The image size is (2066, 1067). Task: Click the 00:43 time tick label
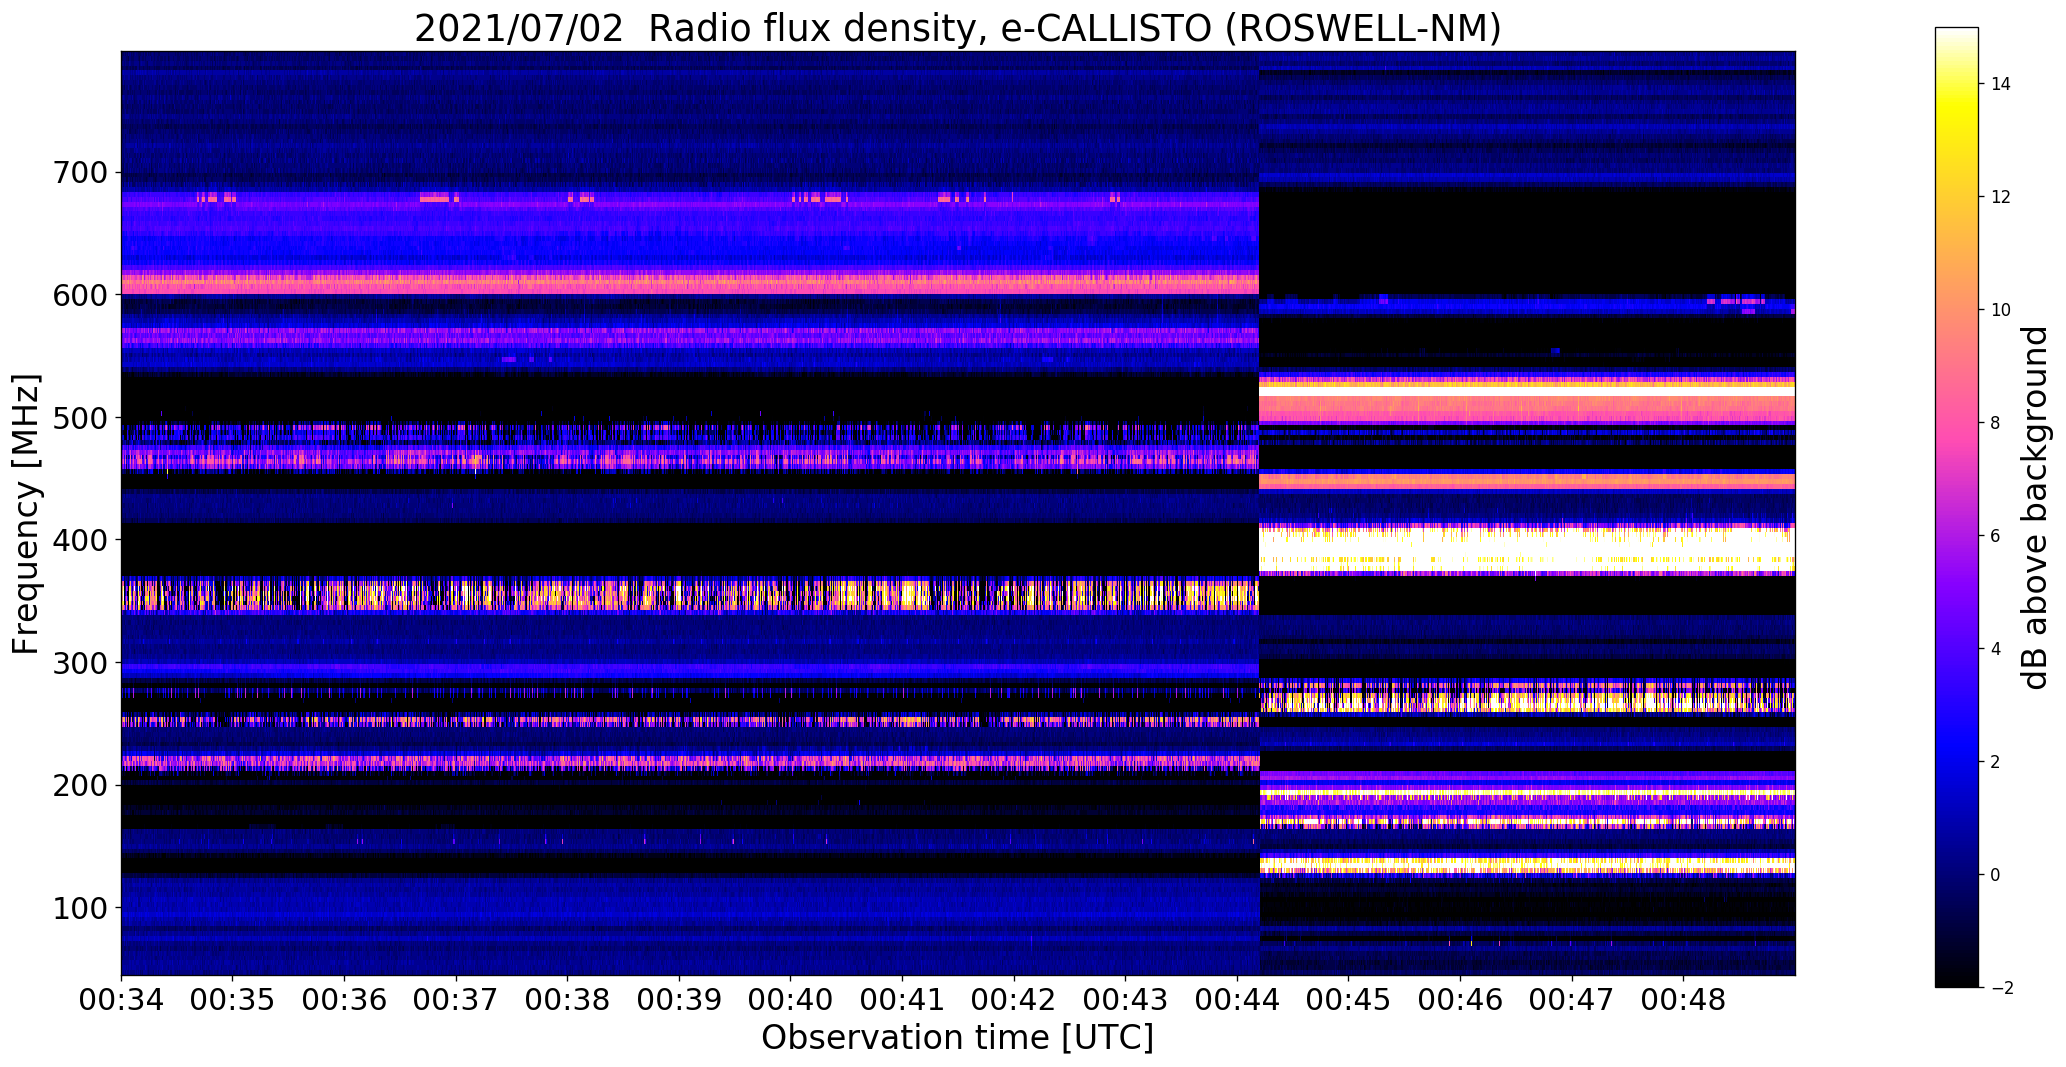[x=1126, y=1000]
